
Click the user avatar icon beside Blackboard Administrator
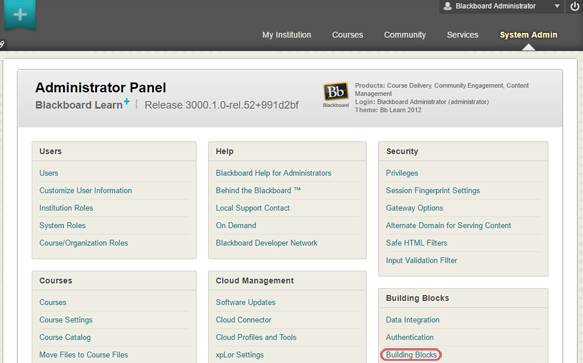(x=448, y=6)
